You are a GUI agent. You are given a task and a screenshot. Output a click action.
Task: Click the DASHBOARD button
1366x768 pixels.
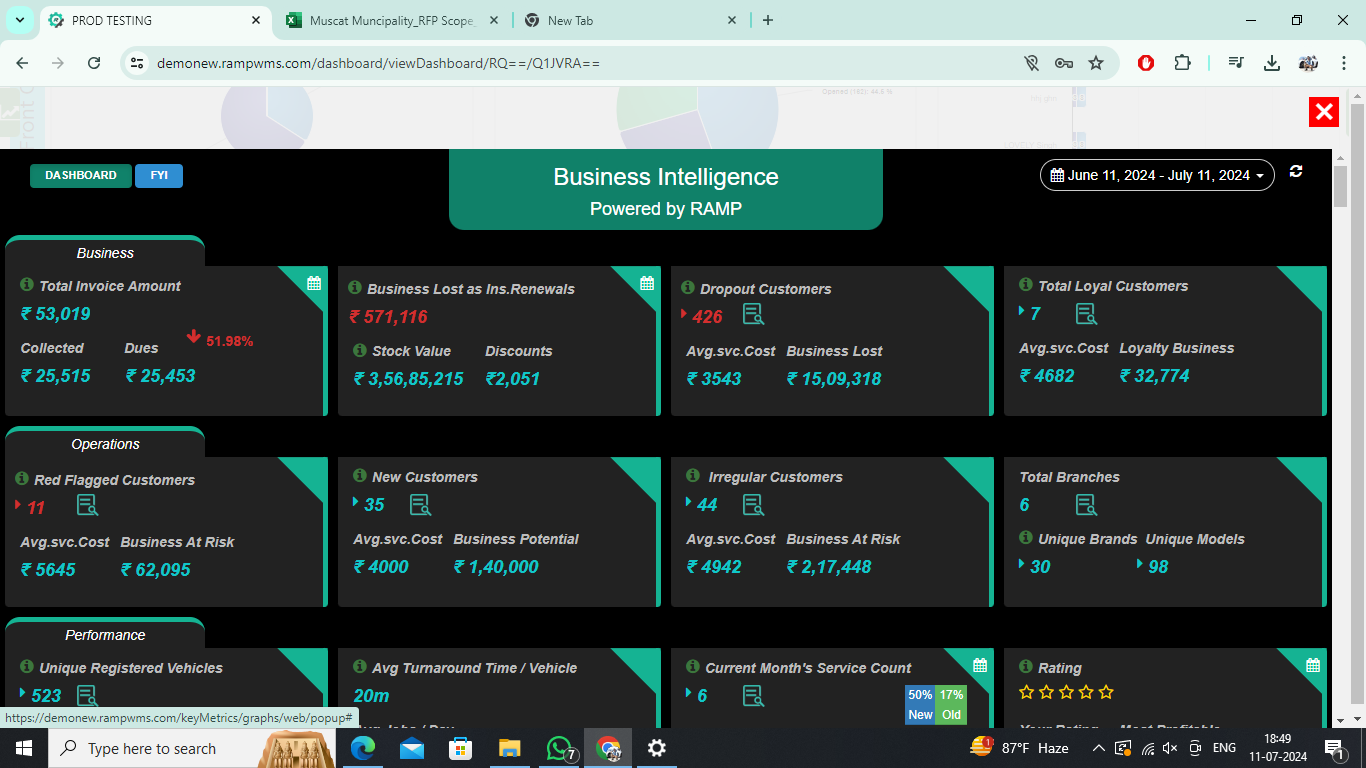(80, 175)
